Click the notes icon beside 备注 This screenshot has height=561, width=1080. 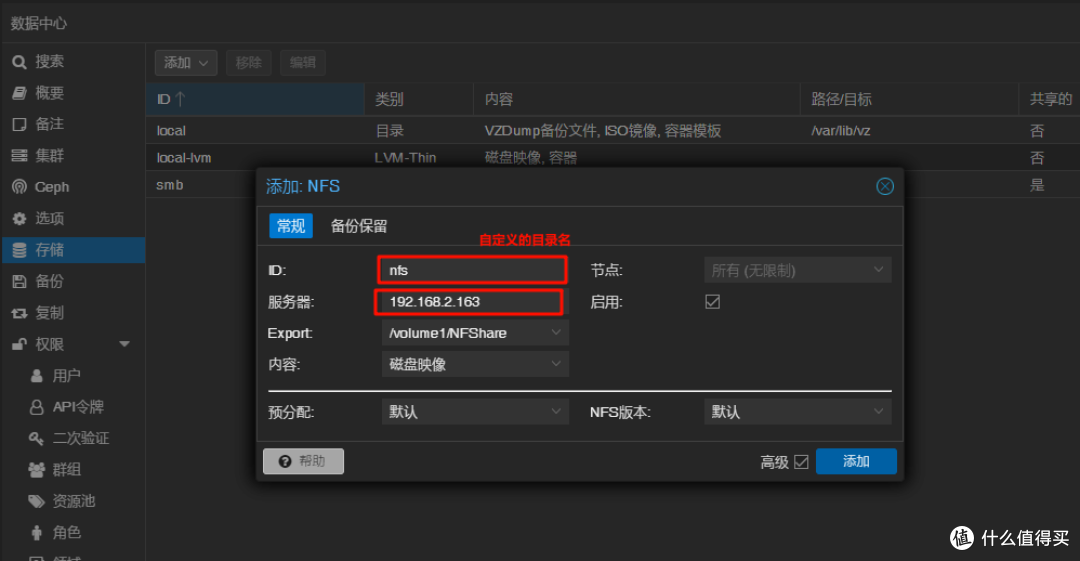[x=19, y=124]
